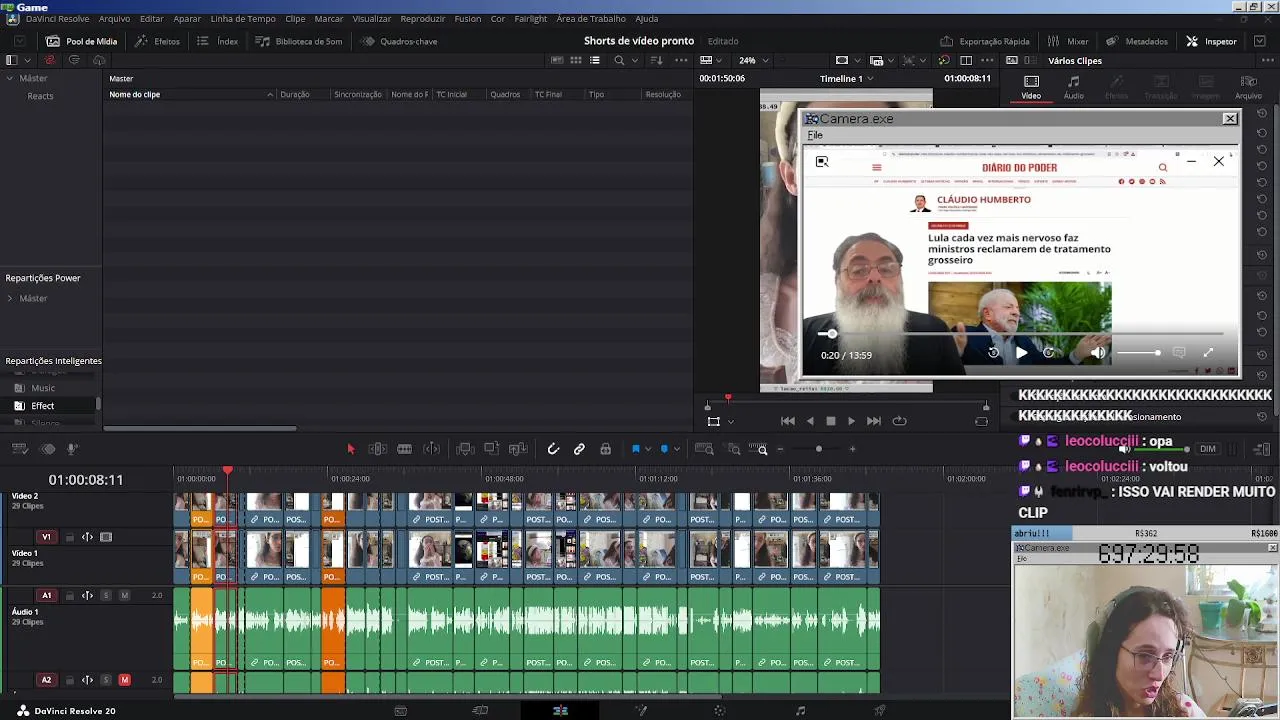The width and height of the screenshot is (1280, 720).
Task: Mute audio track A1
Action: coord(124,595)
